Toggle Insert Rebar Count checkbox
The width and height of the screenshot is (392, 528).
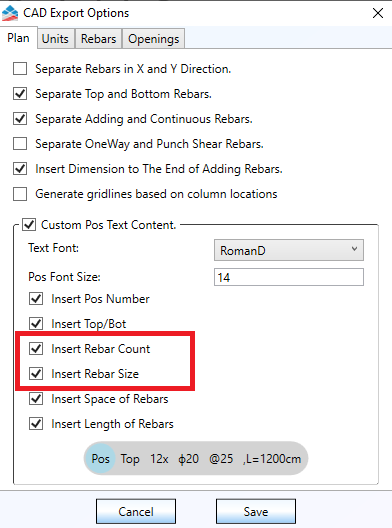pyautogui.click(x=36, y=349)
